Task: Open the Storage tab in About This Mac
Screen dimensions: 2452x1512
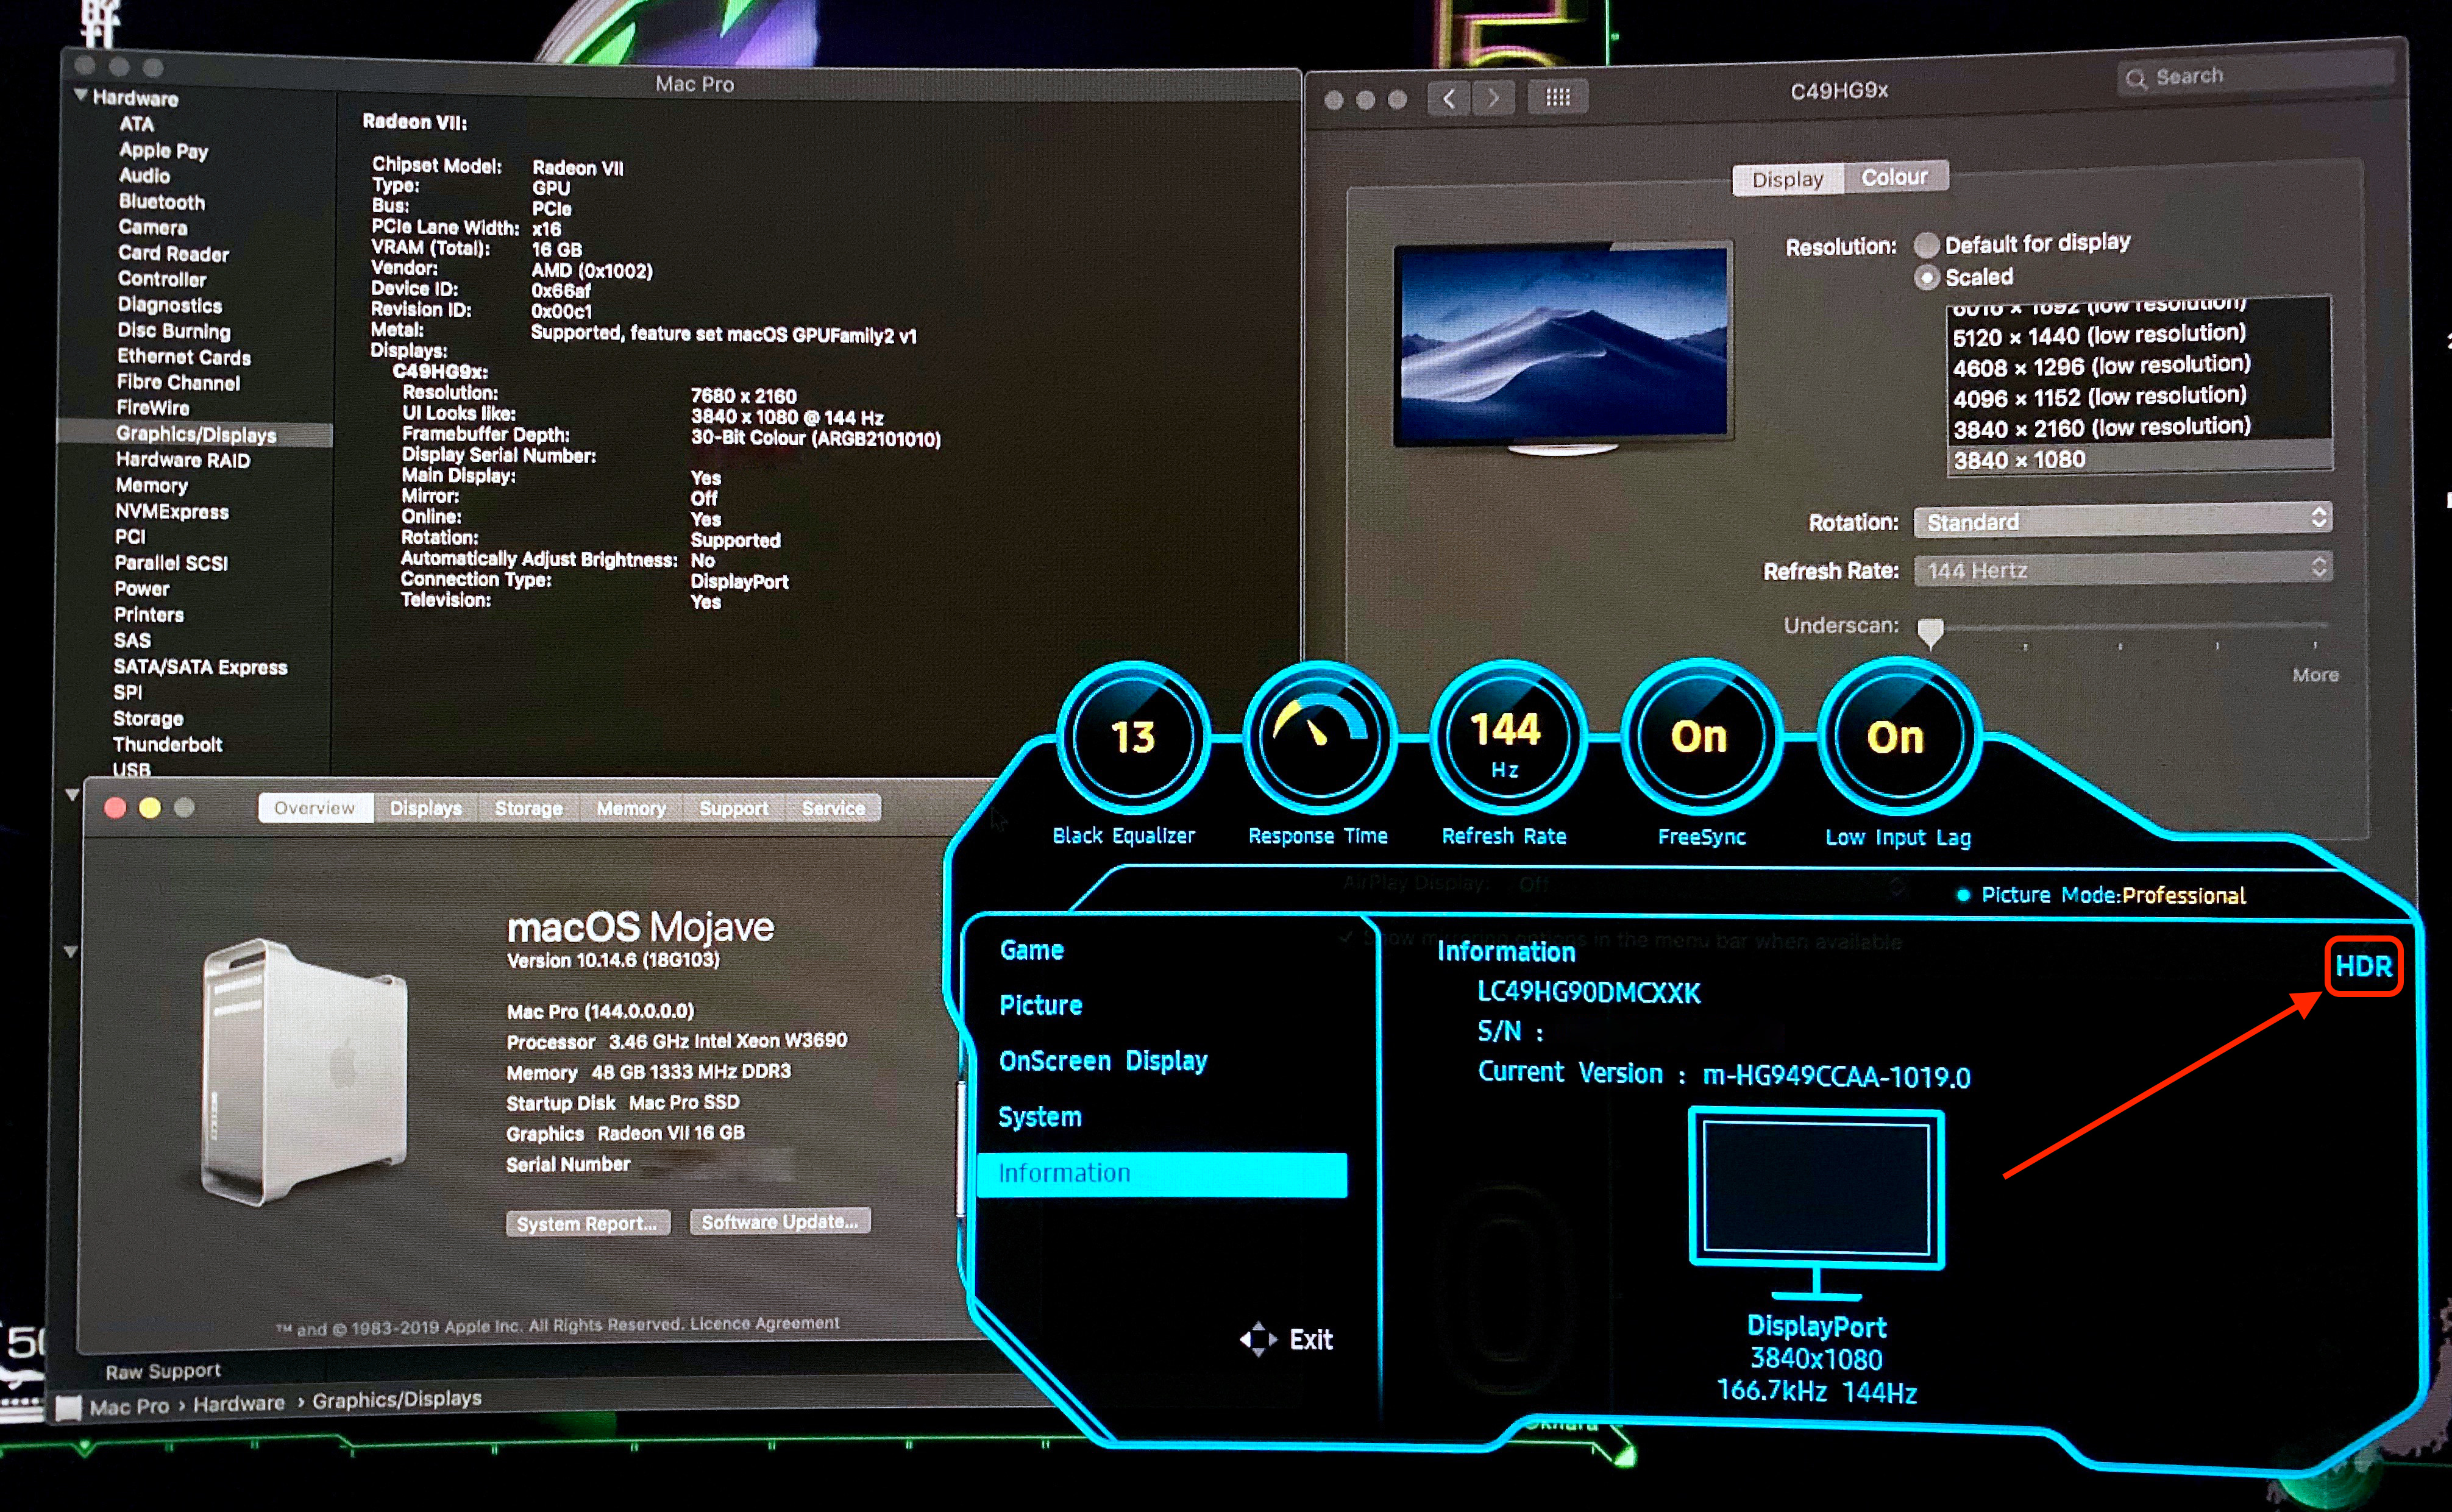Action: [x=529, y=808]
